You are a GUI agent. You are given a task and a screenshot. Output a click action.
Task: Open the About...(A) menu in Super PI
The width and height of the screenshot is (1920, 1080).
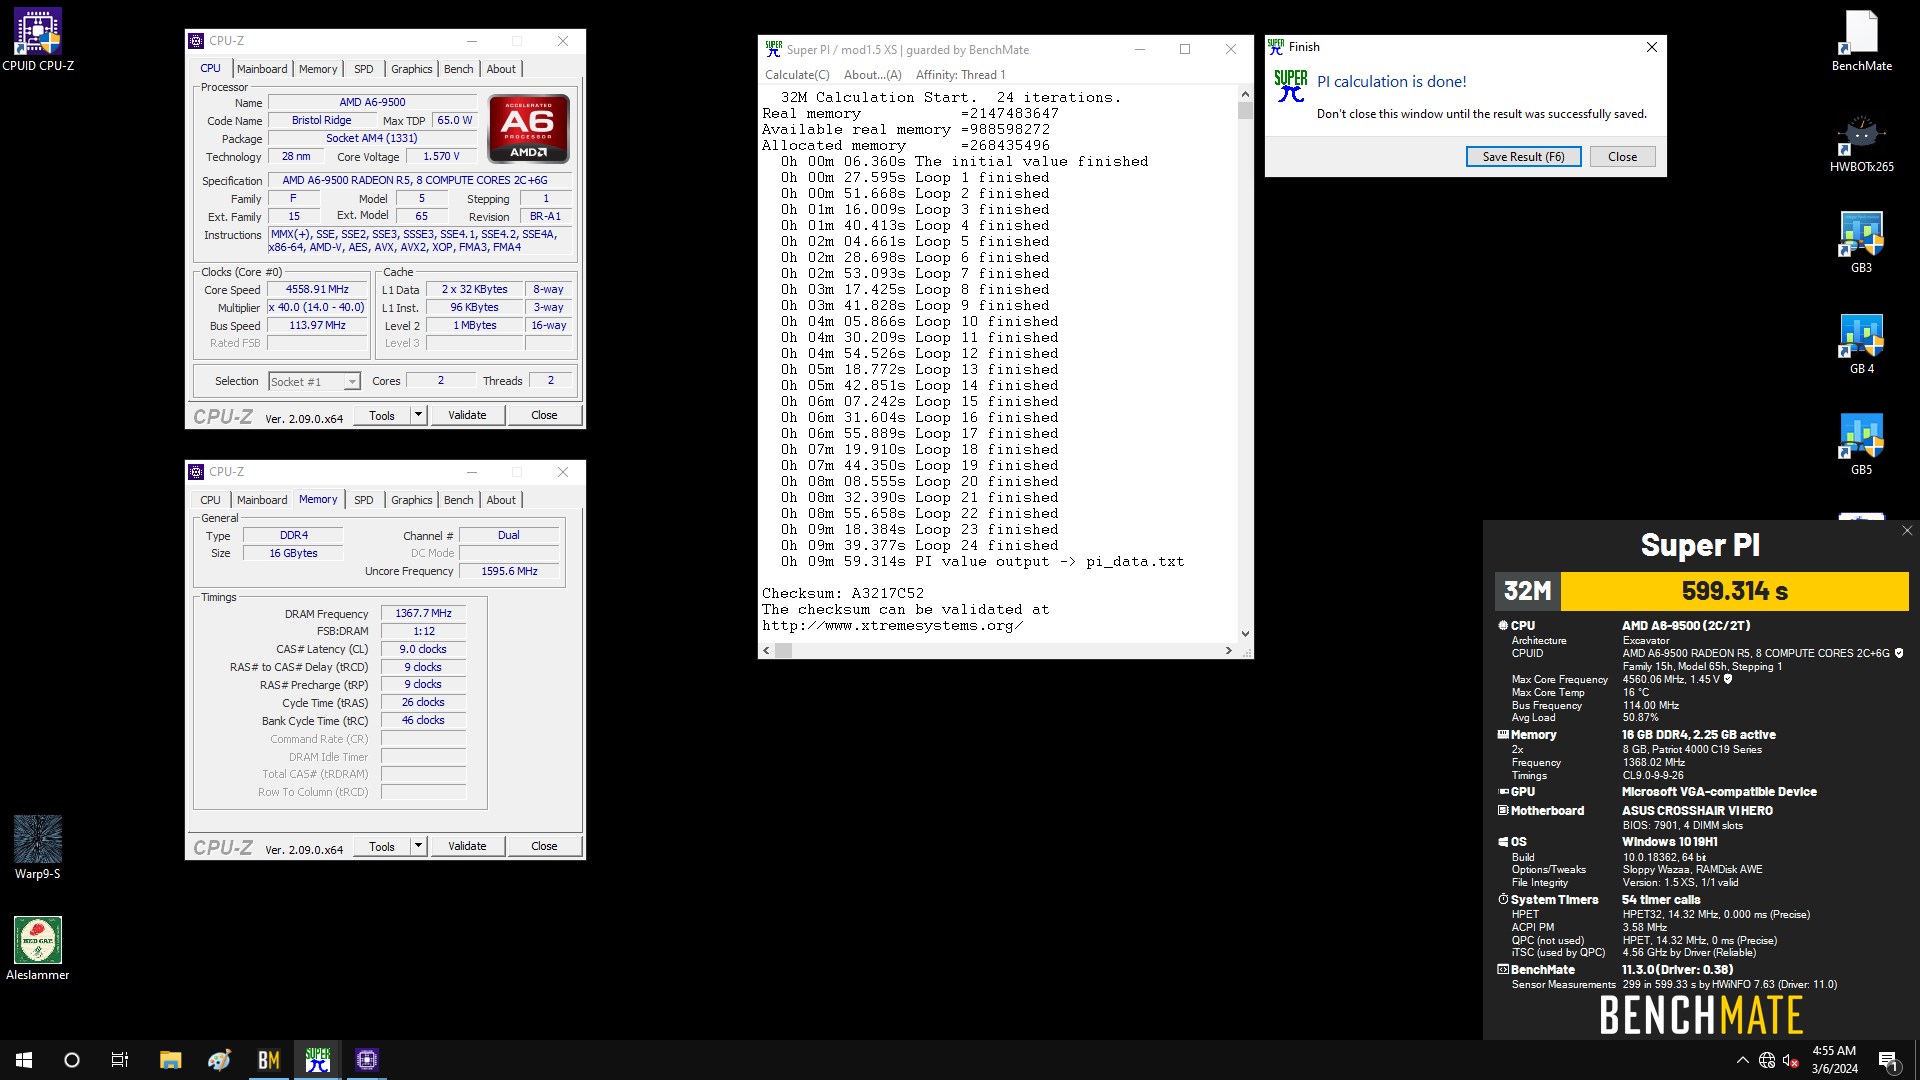872,75
